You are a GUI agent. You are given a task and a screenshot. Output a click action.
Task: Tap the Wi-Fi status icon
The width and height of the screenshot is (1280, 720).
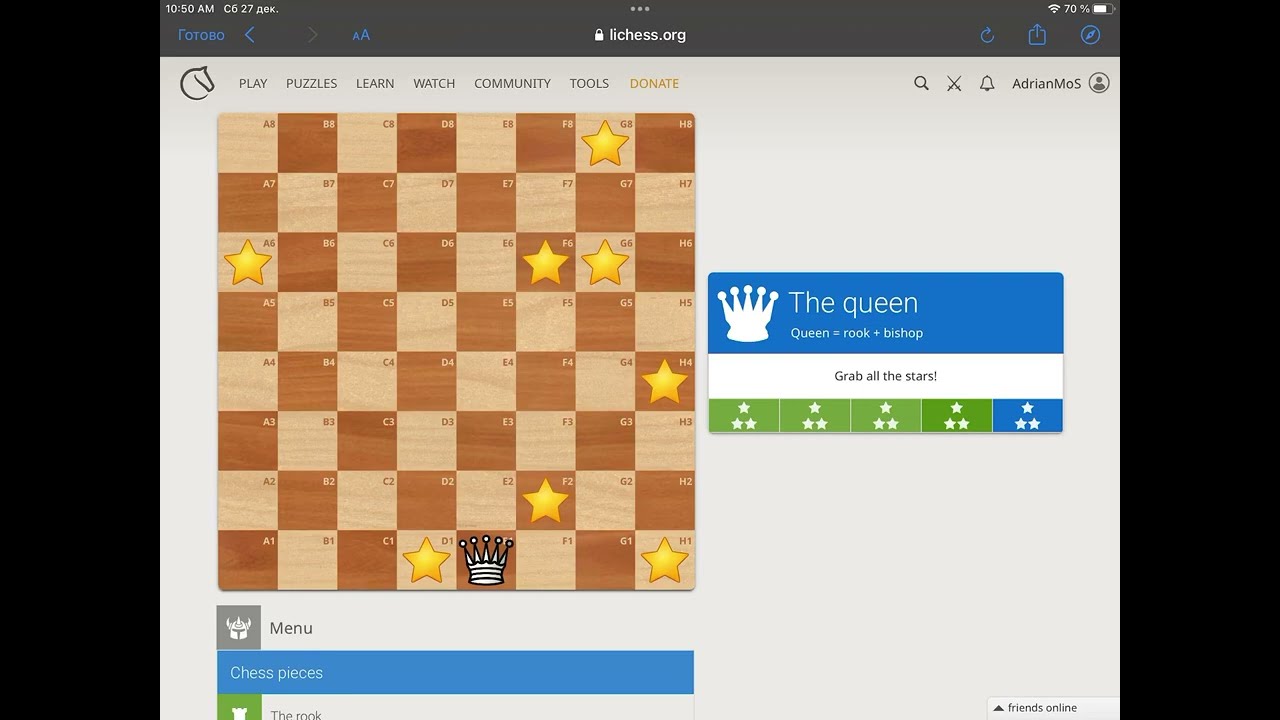coord(1054,9)
